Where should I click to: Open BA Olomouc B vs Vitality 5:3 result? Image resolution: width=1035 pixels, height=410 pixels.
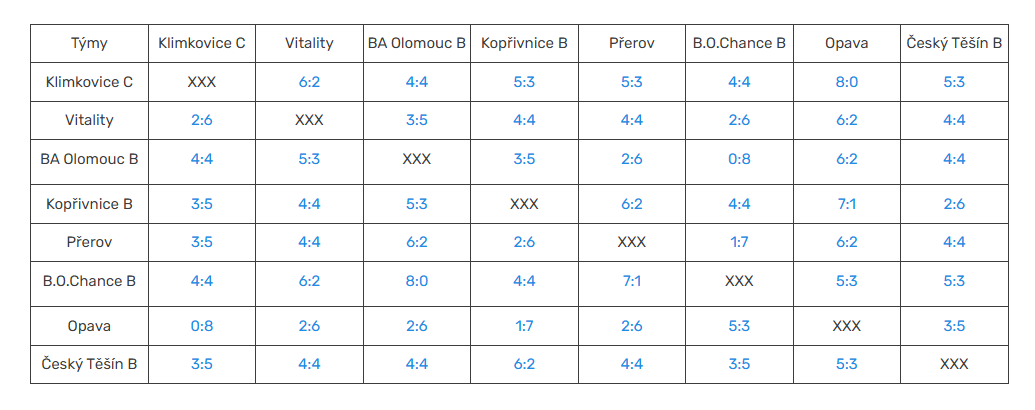309,158
